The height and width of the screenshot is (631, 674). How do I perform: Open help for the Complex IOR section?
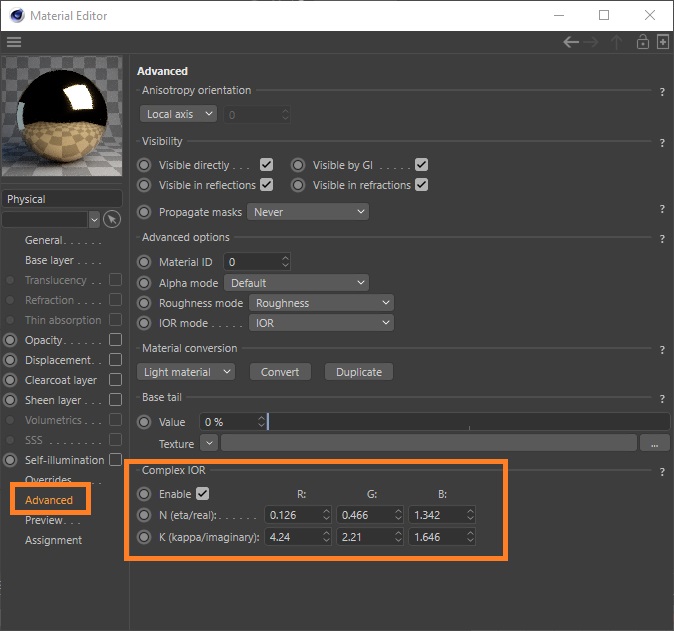662,471
